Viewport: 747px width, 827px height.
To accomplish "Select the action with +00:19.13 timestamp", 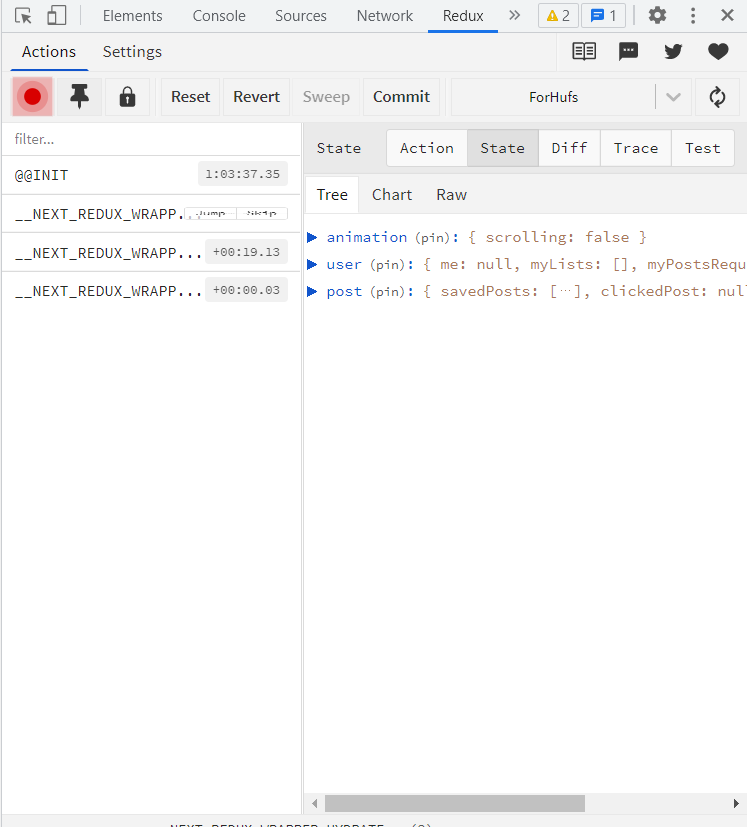I will (151, 252).
